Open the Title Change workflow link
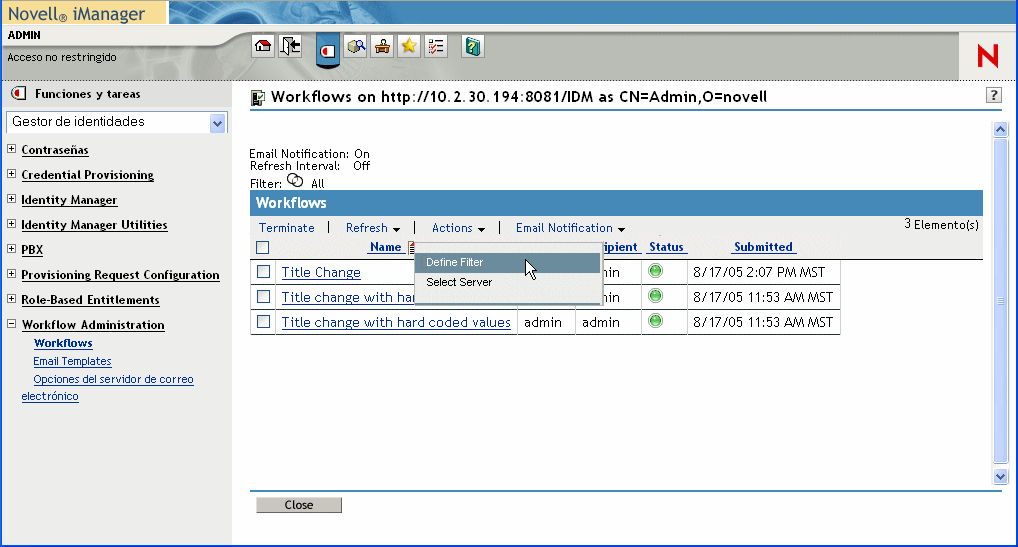This screenshot has width=1018, height=547. tap(321, 273)
